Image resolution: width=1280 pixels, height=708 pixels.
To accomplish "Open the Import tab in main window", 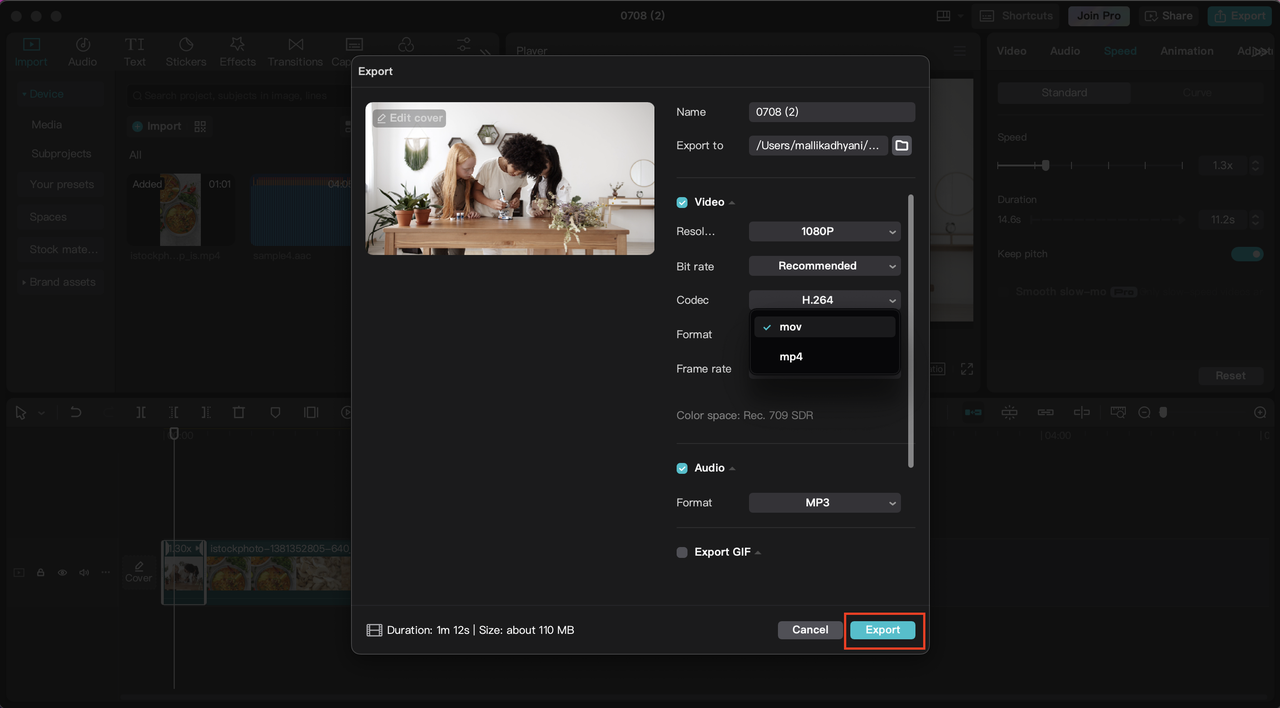I will tap(31, 53).
